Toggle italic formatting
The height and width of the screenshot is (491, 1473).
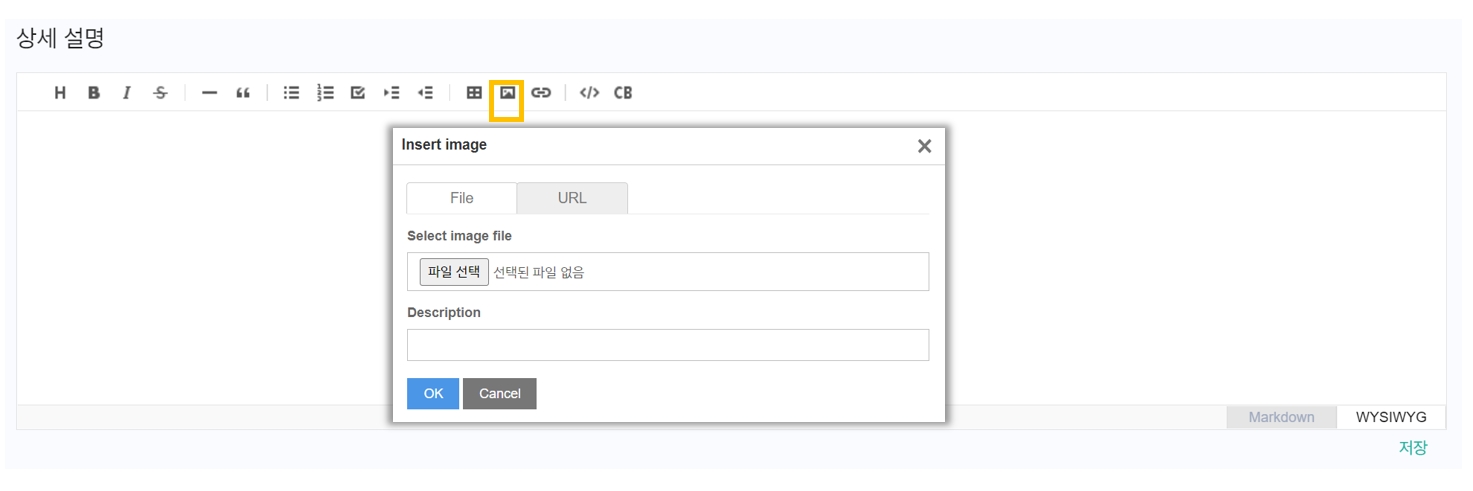click(127, 93)
